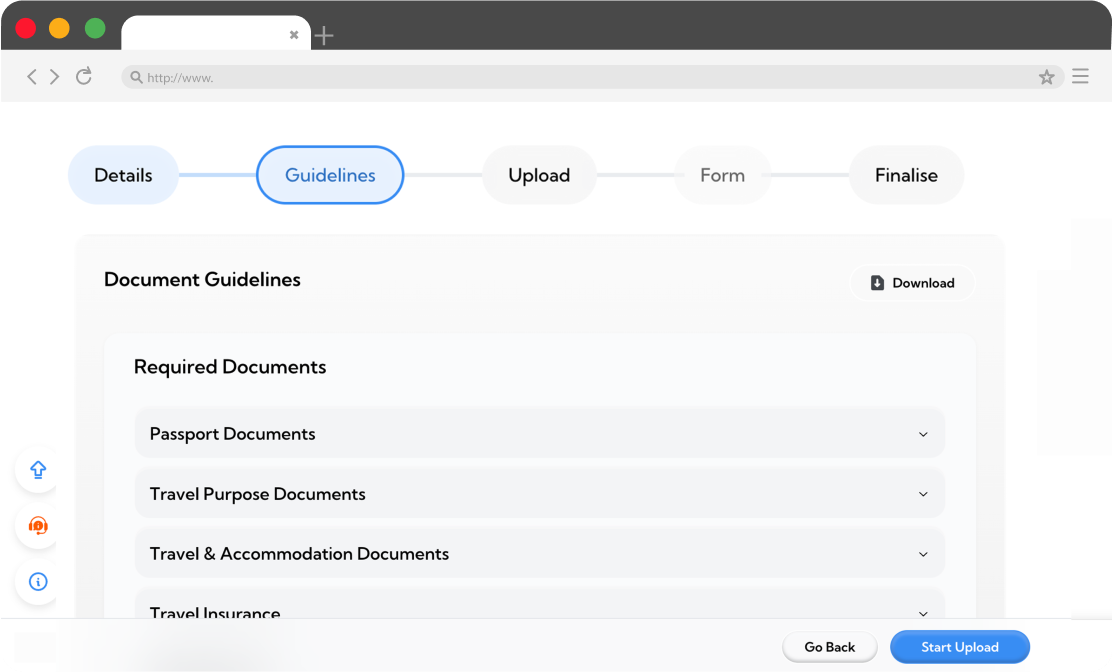
Task: Expand Travel Purpose Documents chevron
Action: point(923,494)
